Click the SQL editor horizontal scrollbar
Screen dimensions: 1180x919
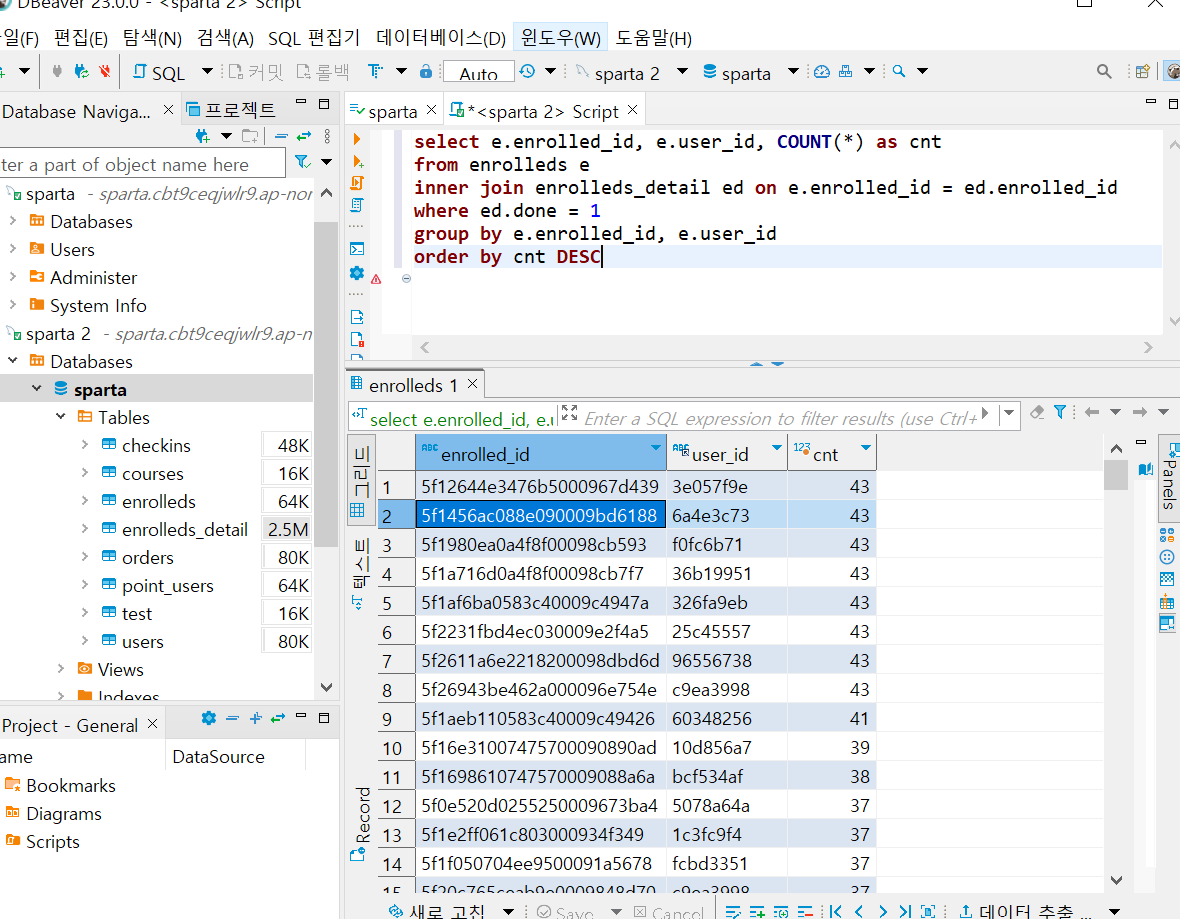pos(786,347)
